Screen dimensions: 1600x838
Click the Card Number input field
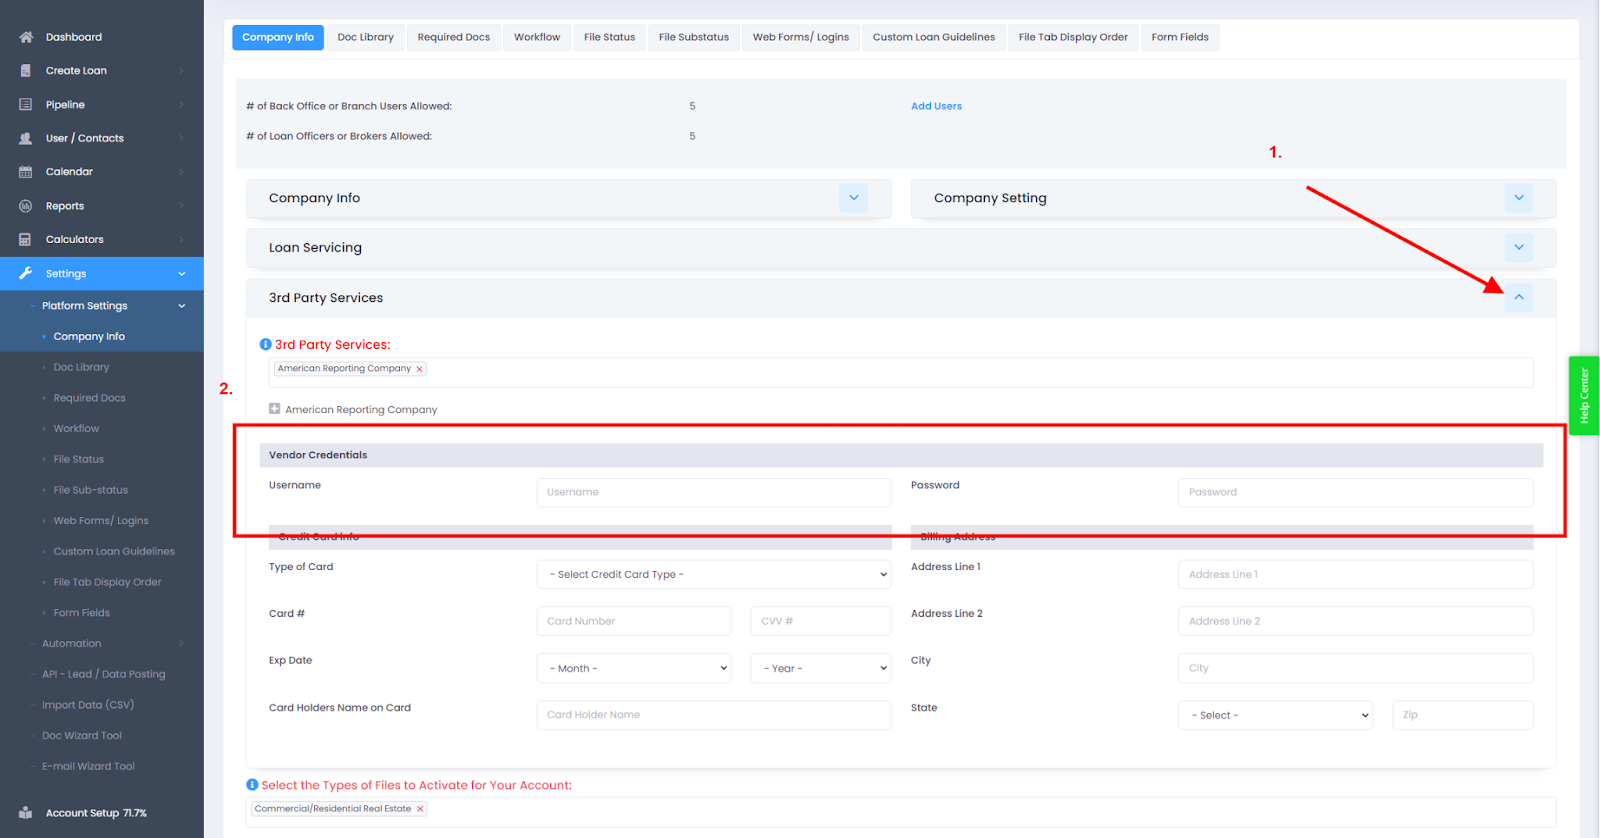pyautogui.click(x=634, y=621)
